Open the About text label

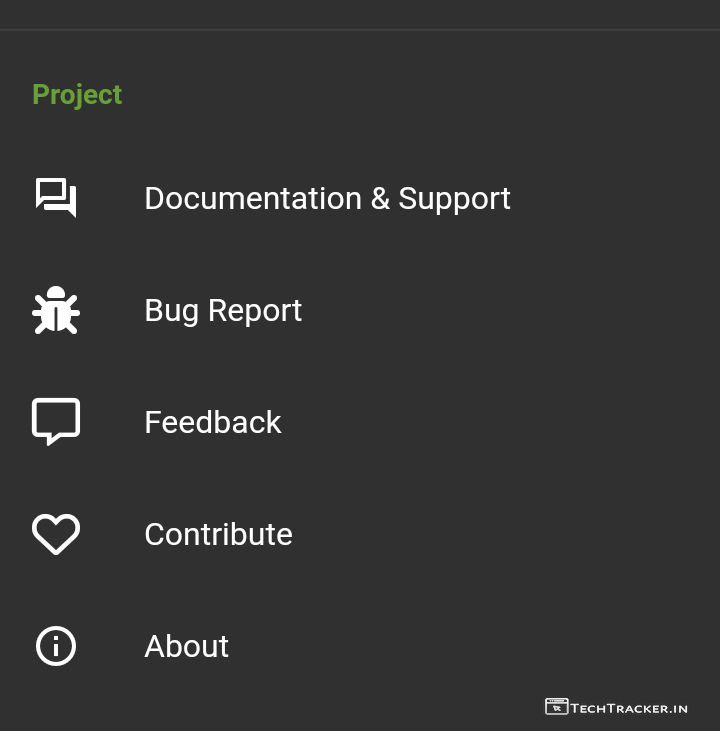[x=187, y=646]
